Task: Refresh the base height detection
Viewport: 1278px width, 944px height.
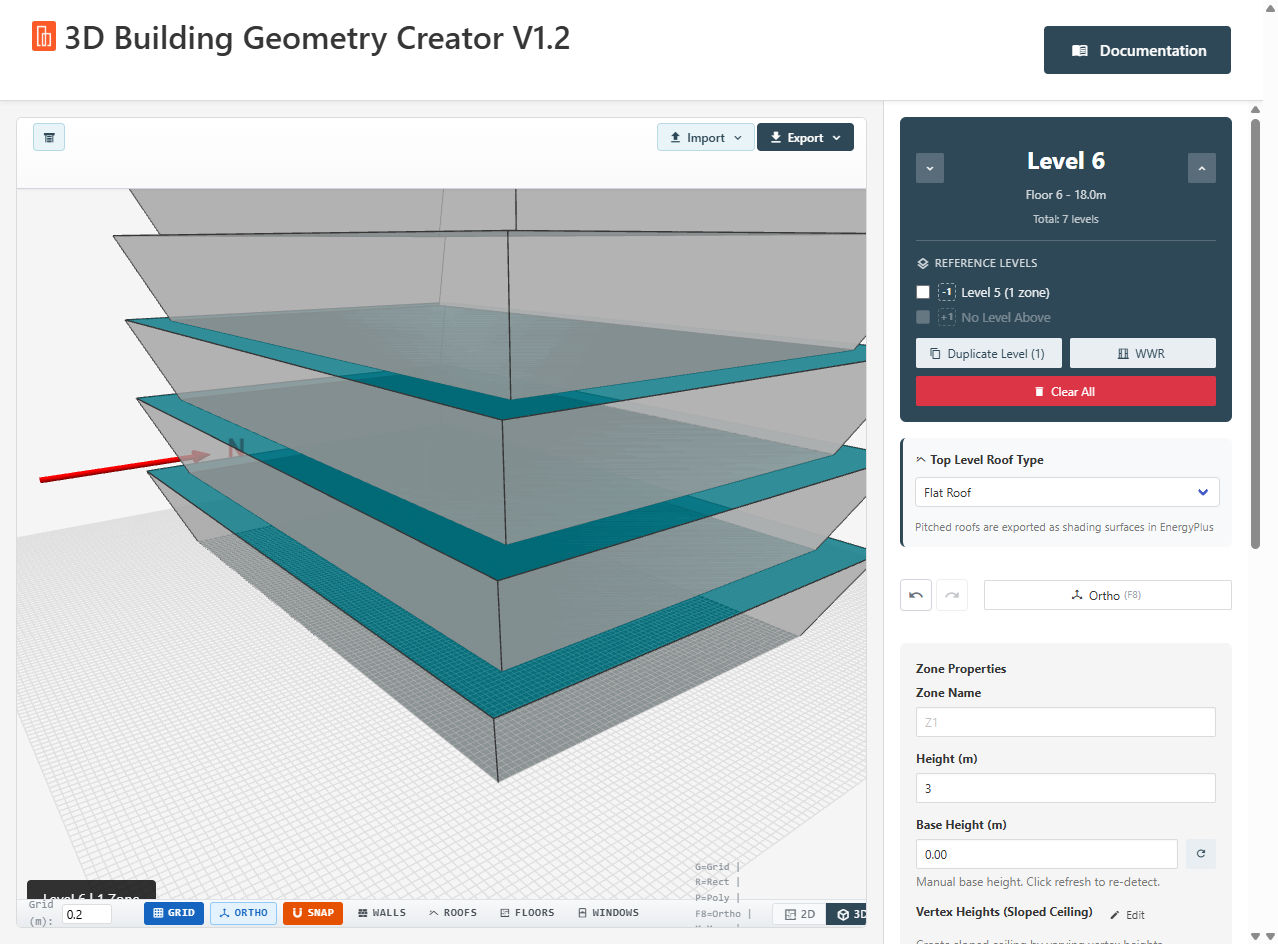Action: [1200, 854]
